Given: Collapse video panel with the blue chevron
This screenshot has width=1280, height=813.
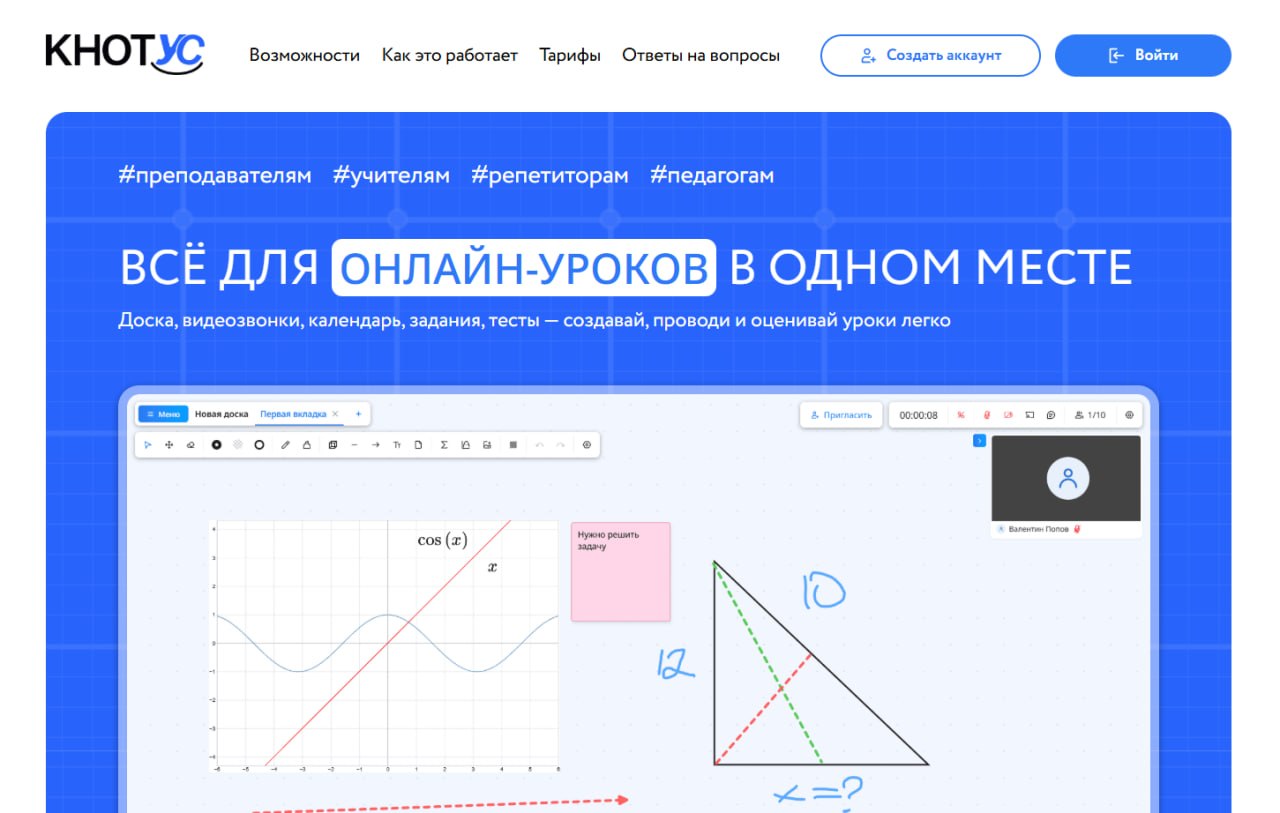Looking at the screenshot, I should [x=979, y=440].
